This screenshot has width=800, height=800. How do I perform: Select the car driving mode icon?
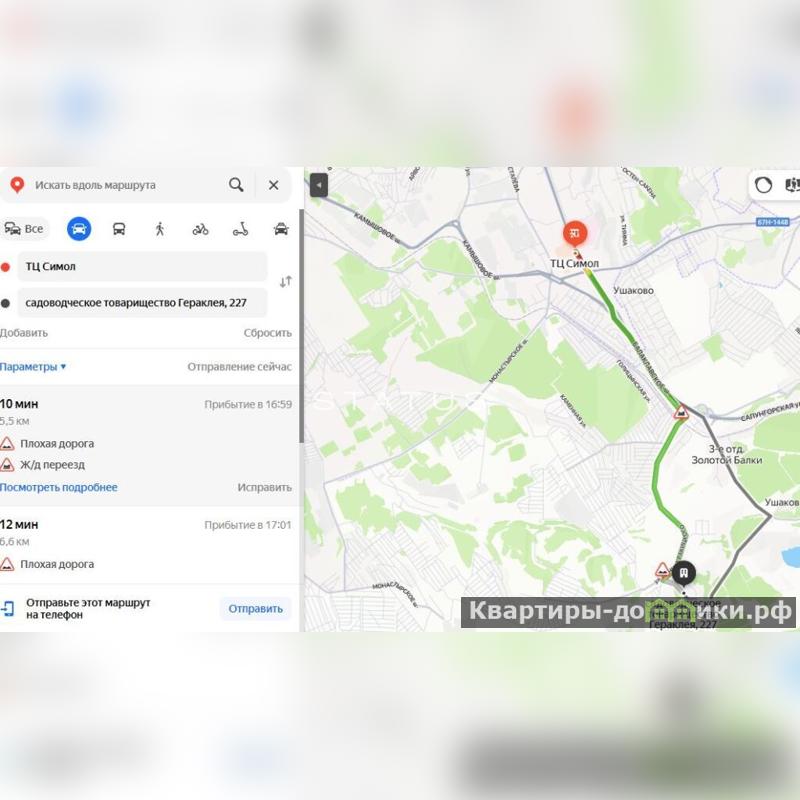(x=79, y=229)
